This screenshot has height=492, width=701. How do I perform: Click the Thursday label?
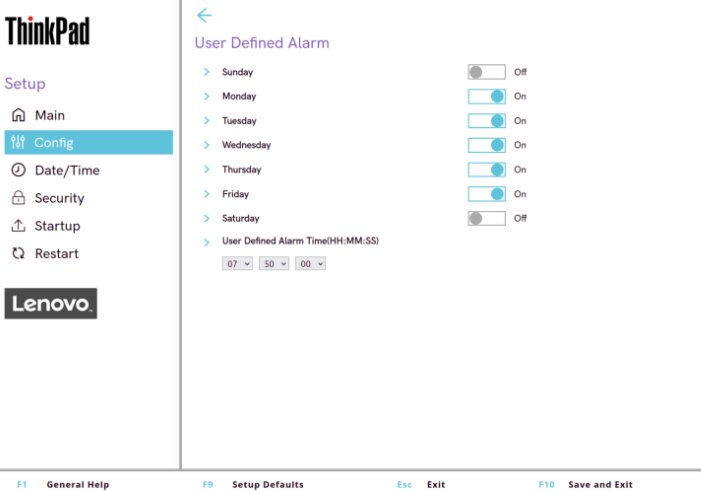point(241,169)
